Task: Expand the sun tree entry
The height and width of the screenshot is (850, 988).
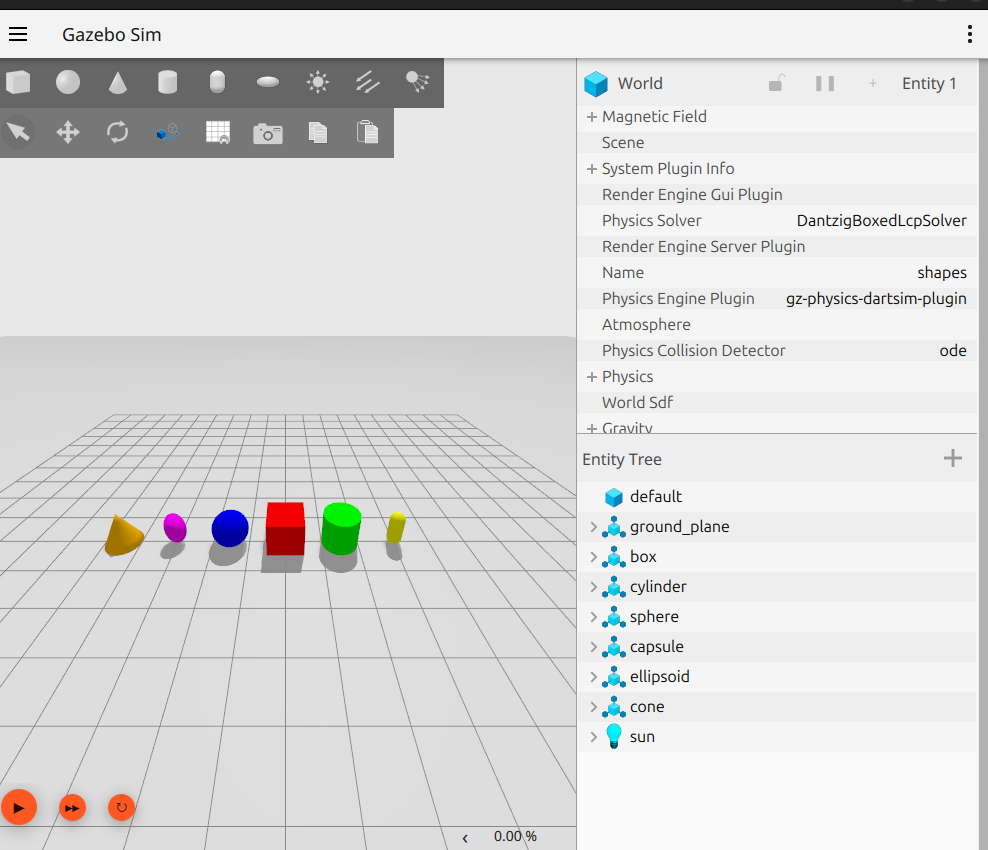Action: tap(593, 737)
